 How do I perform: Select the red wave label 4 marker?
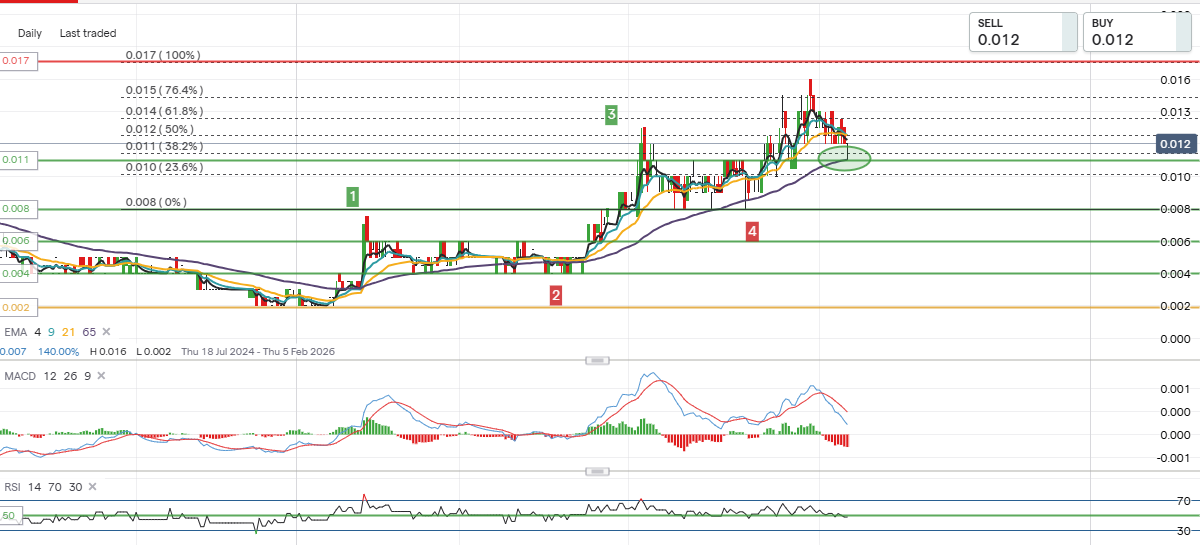pos(751,232)
